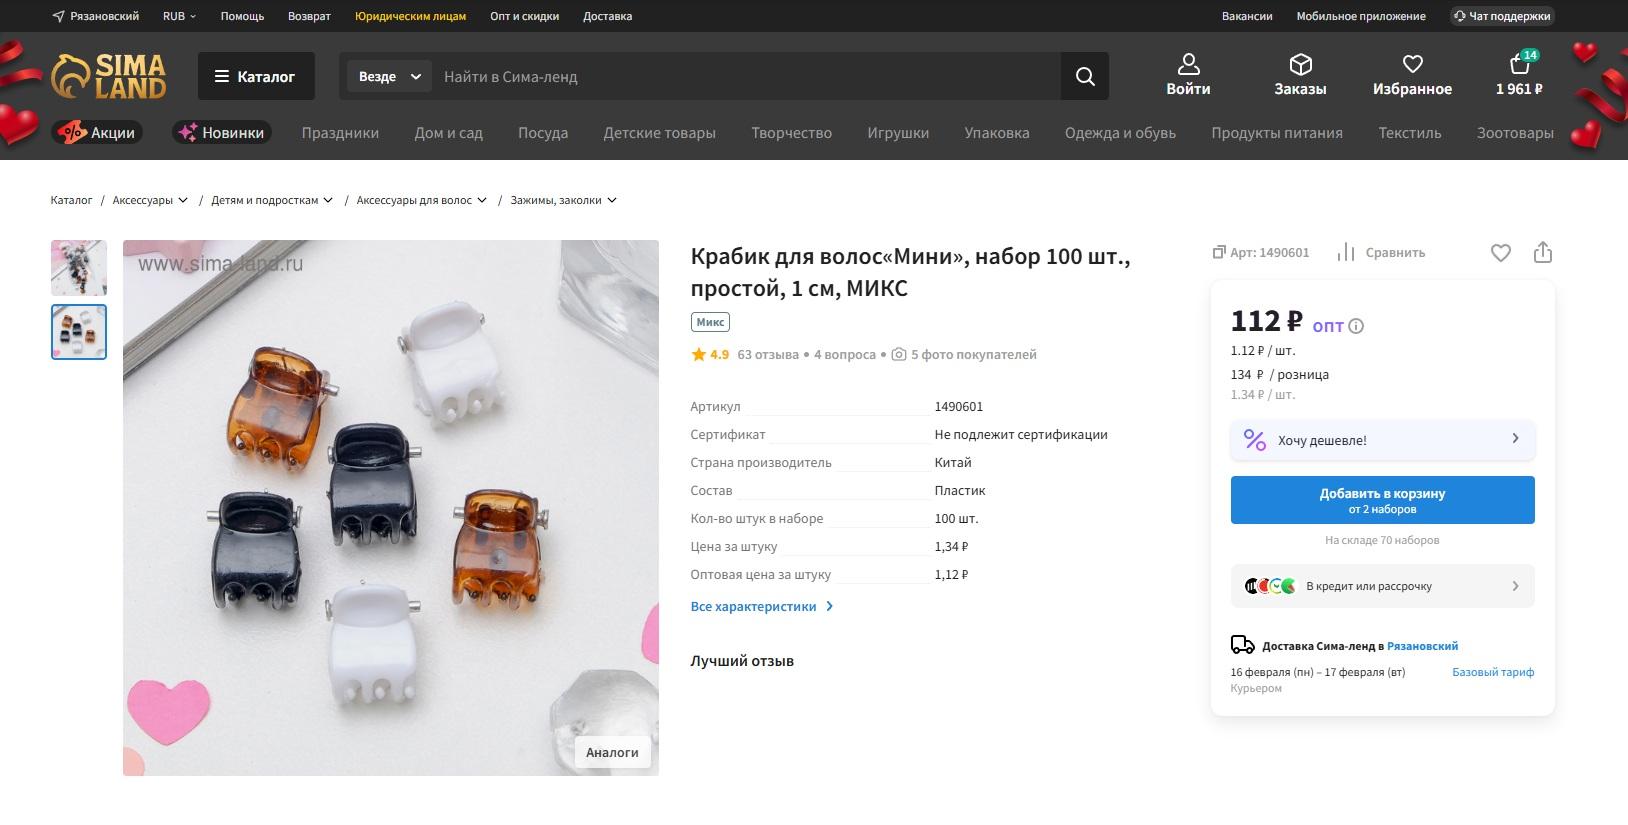This screenshot has width=1628, height=825.
Task: Click the Сравнить compare icon
Action: 1346,253
